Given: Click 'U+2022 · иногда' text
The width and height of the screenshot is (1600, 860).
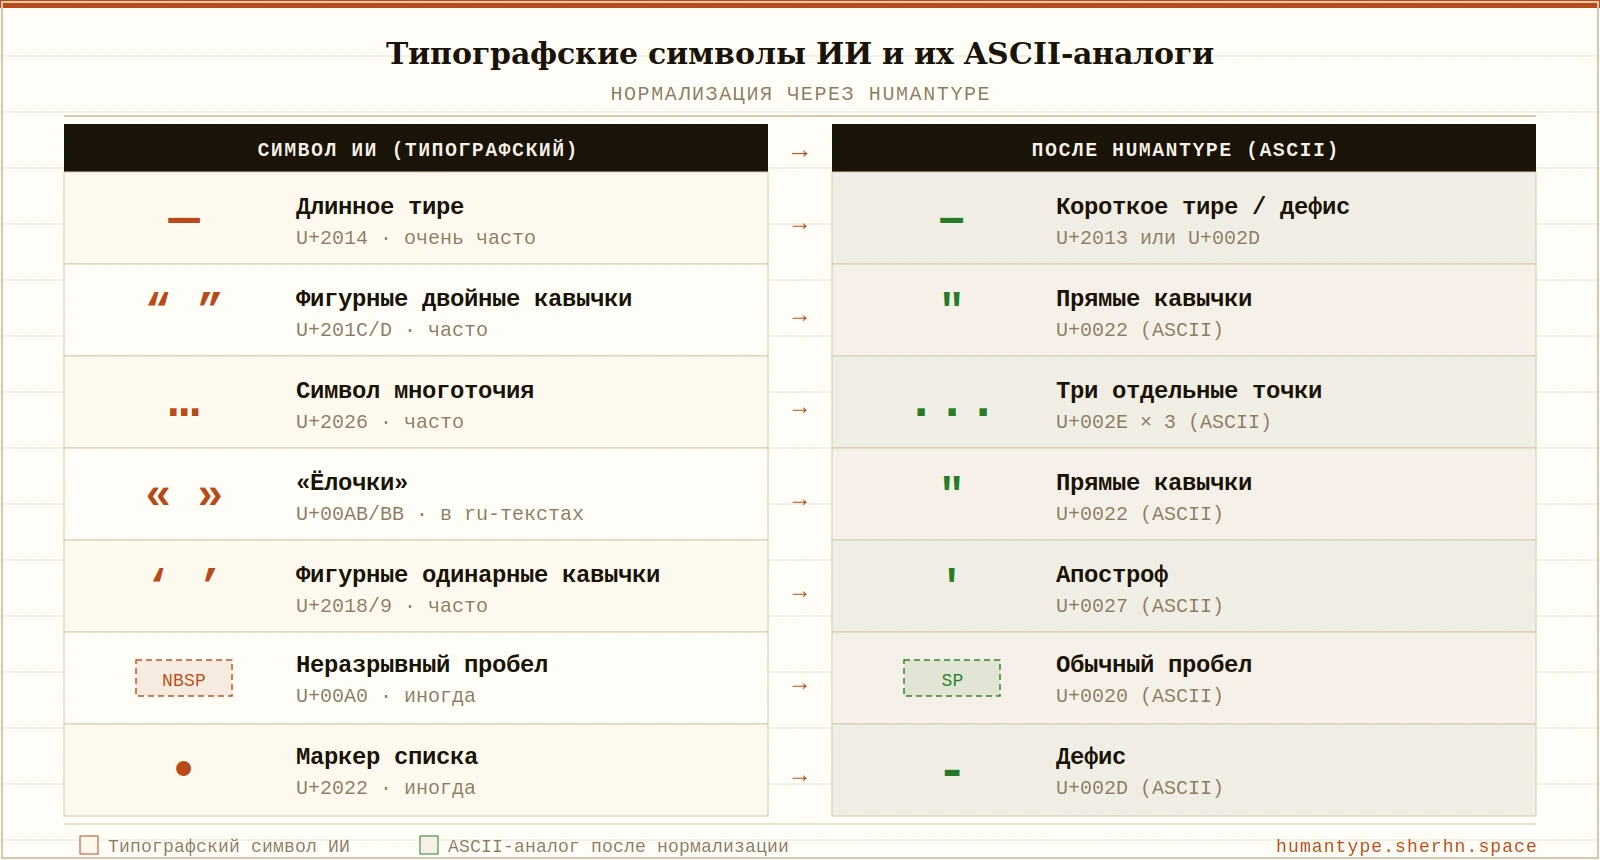Looking at the screenshot, I should [x=386, y=788].
